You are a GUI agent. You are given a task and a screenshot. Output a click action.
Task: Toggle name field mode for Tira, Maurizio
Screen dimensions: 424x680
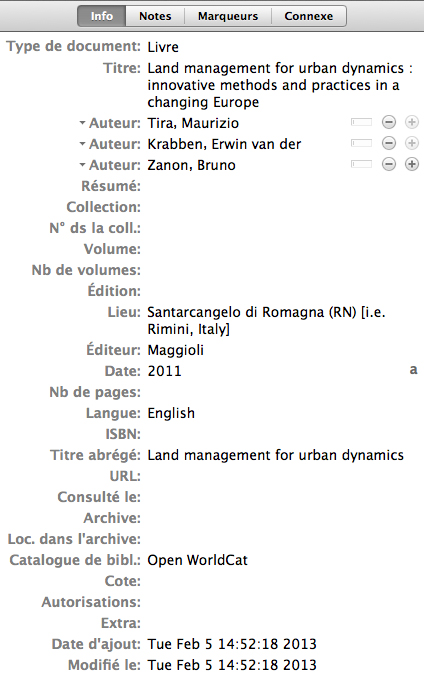click(x=362, y=122)
